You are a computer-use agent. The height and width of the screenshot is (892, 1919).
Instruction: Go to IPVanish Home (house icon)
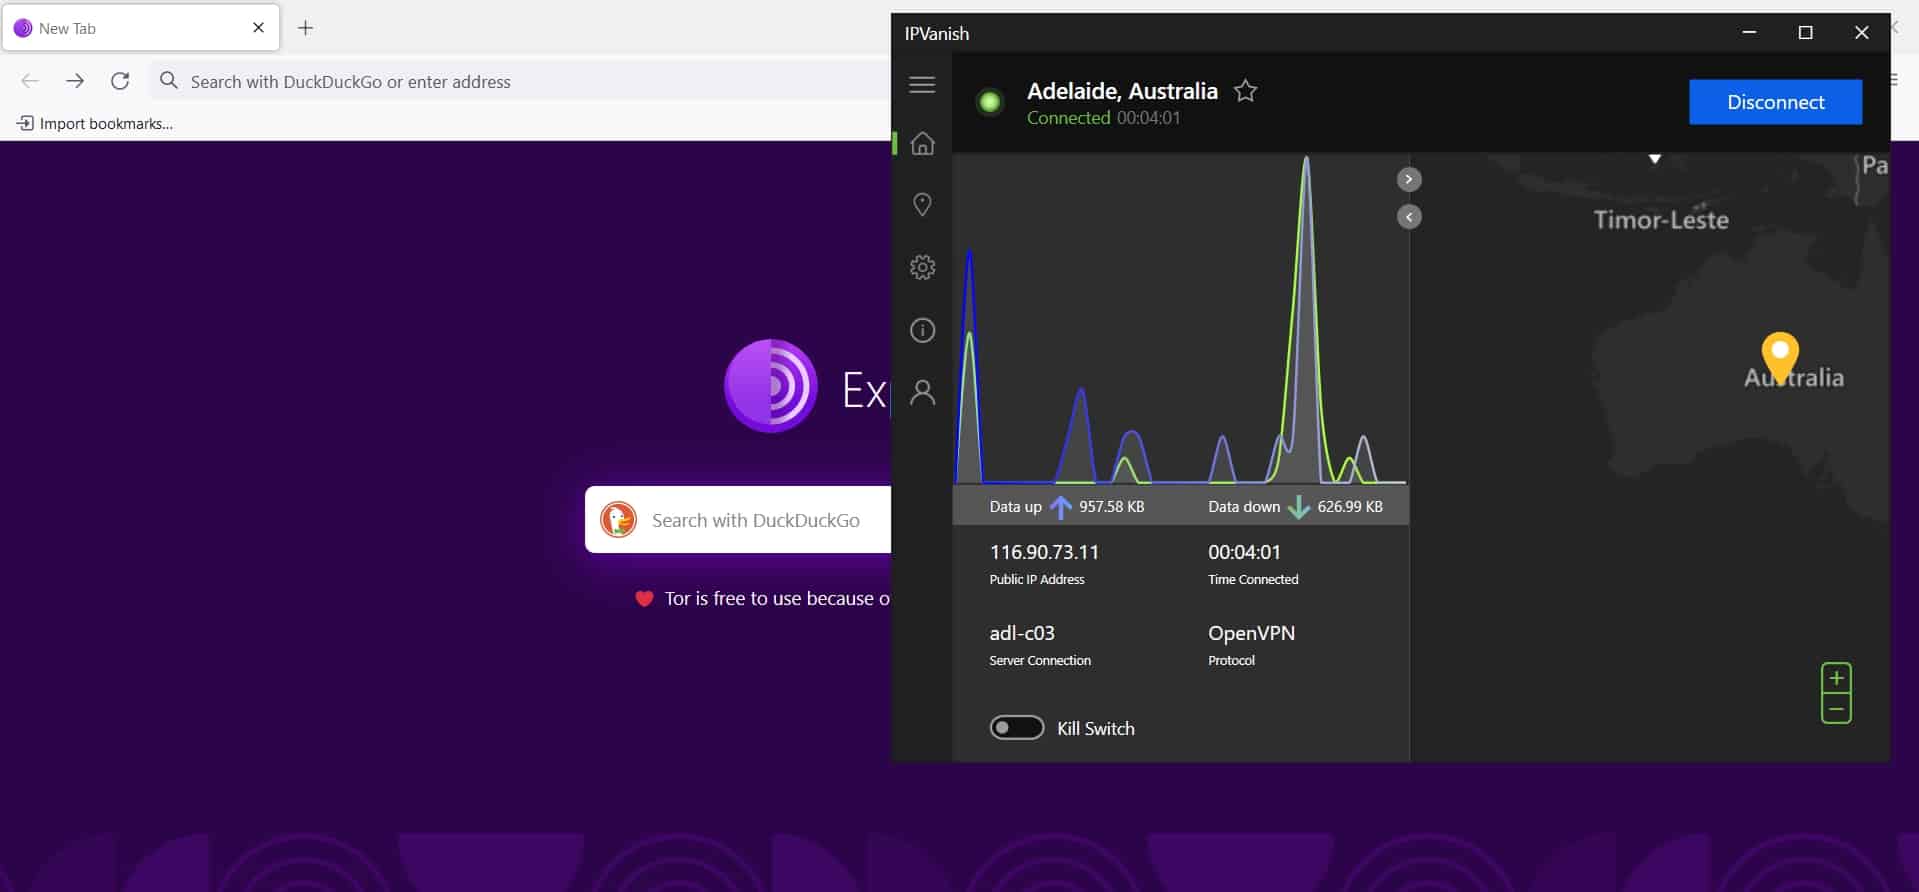click(x=922, y=144)
